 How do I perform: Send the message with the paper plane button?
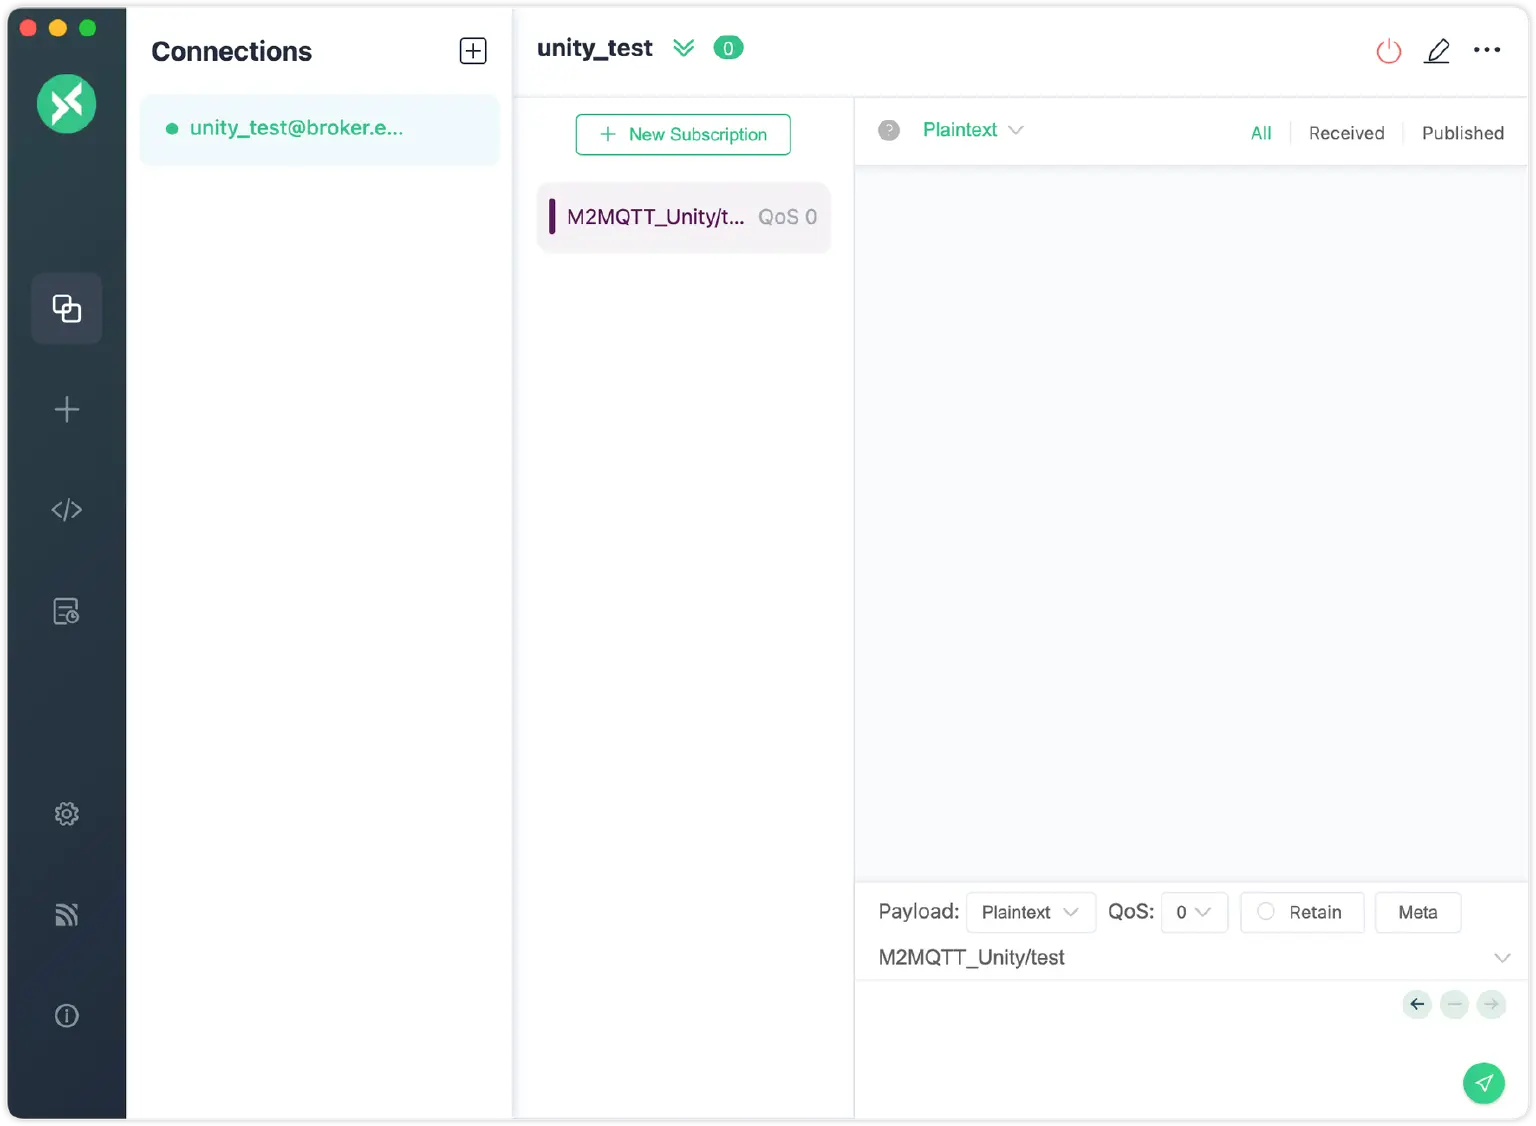pyautogui.click(x=1484, y=1083)
